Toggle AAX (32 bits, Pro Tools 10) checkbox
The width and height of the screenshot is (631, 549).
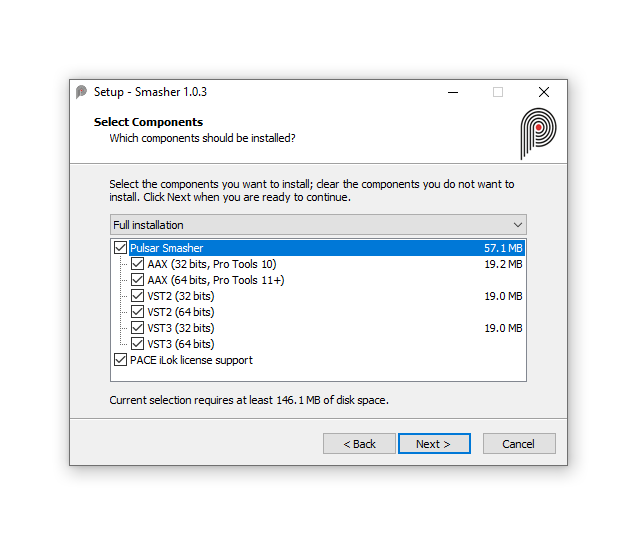click(138, 264)
